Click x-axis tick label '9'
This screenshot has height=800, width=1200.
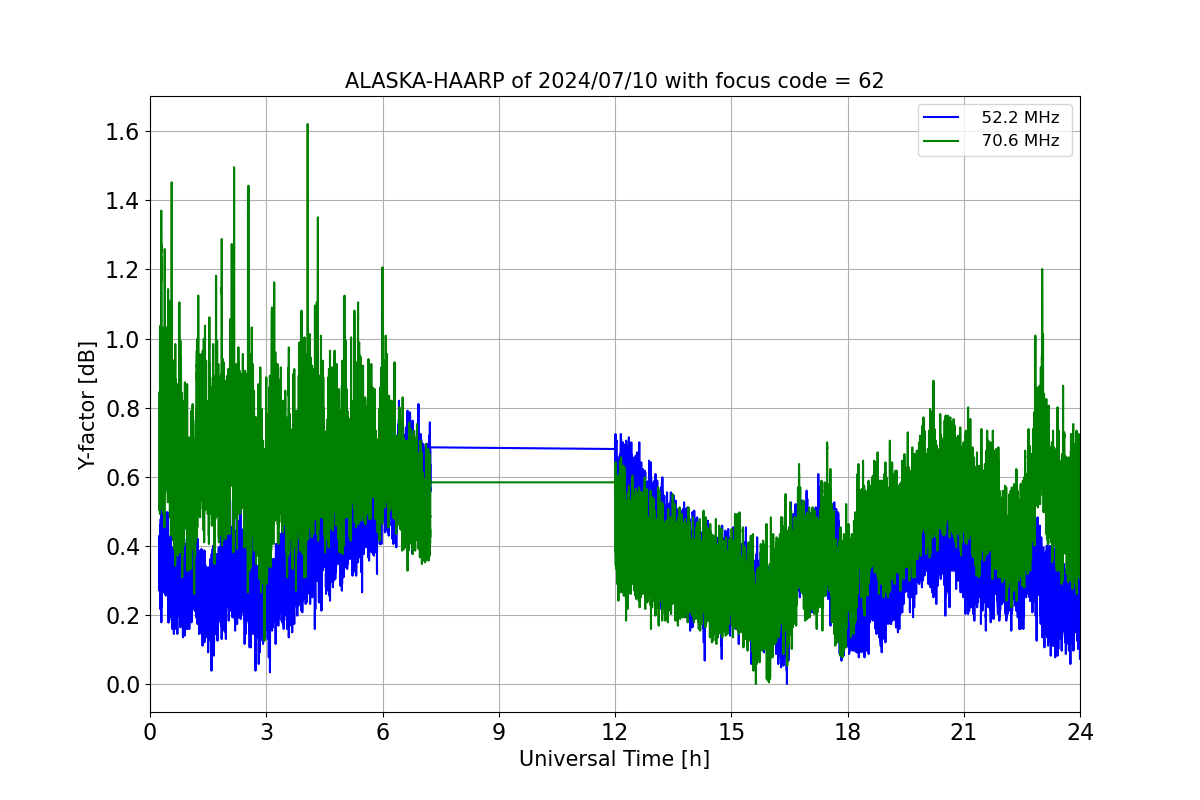tap(499, 731)
